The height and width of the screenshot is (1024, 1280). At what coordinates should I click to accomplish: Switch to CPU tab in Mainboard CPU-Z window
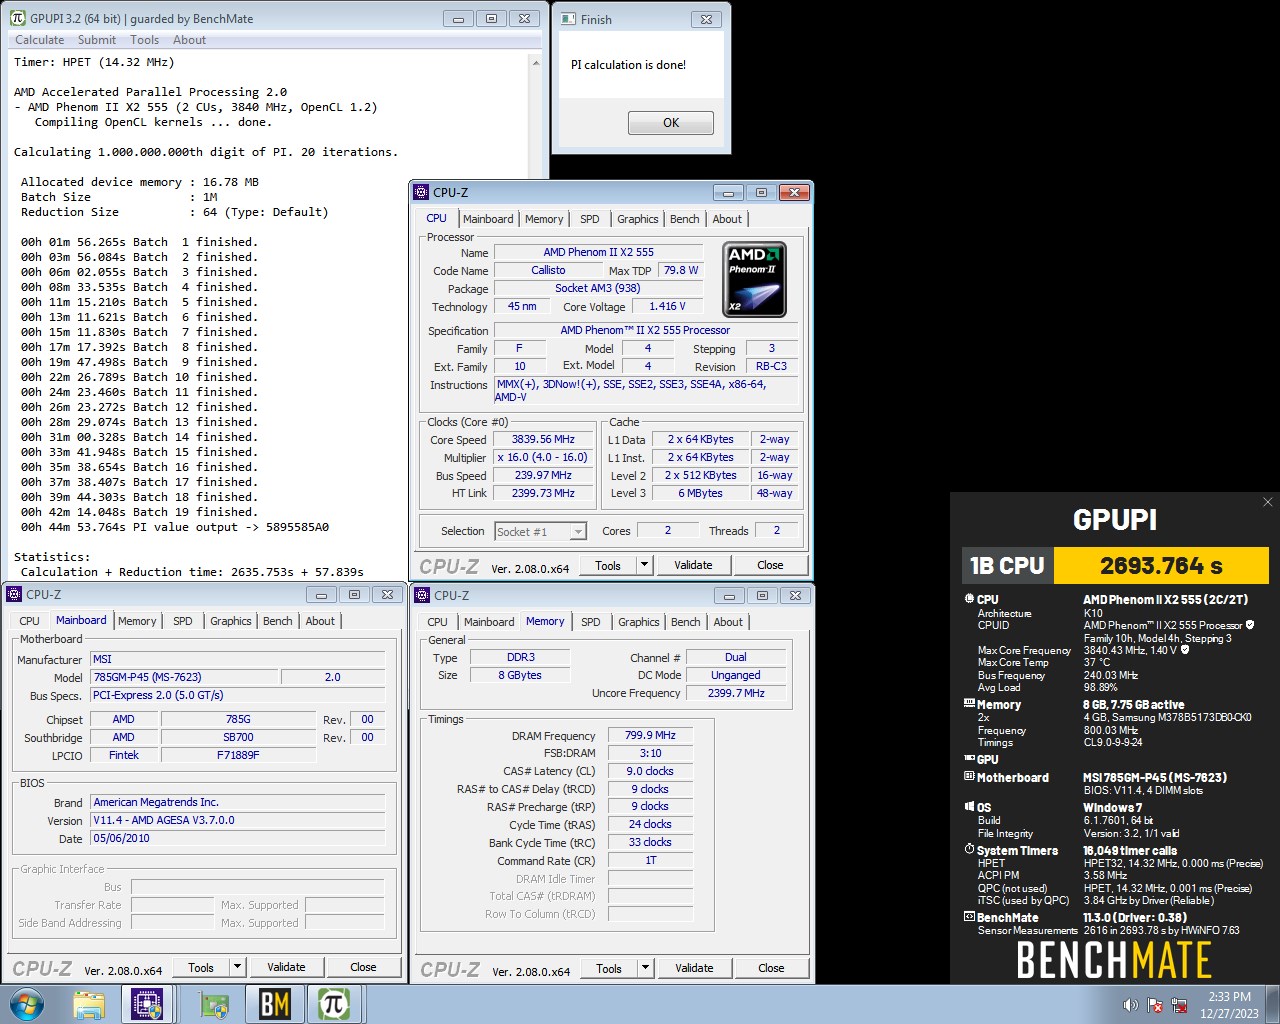(30, 621)
